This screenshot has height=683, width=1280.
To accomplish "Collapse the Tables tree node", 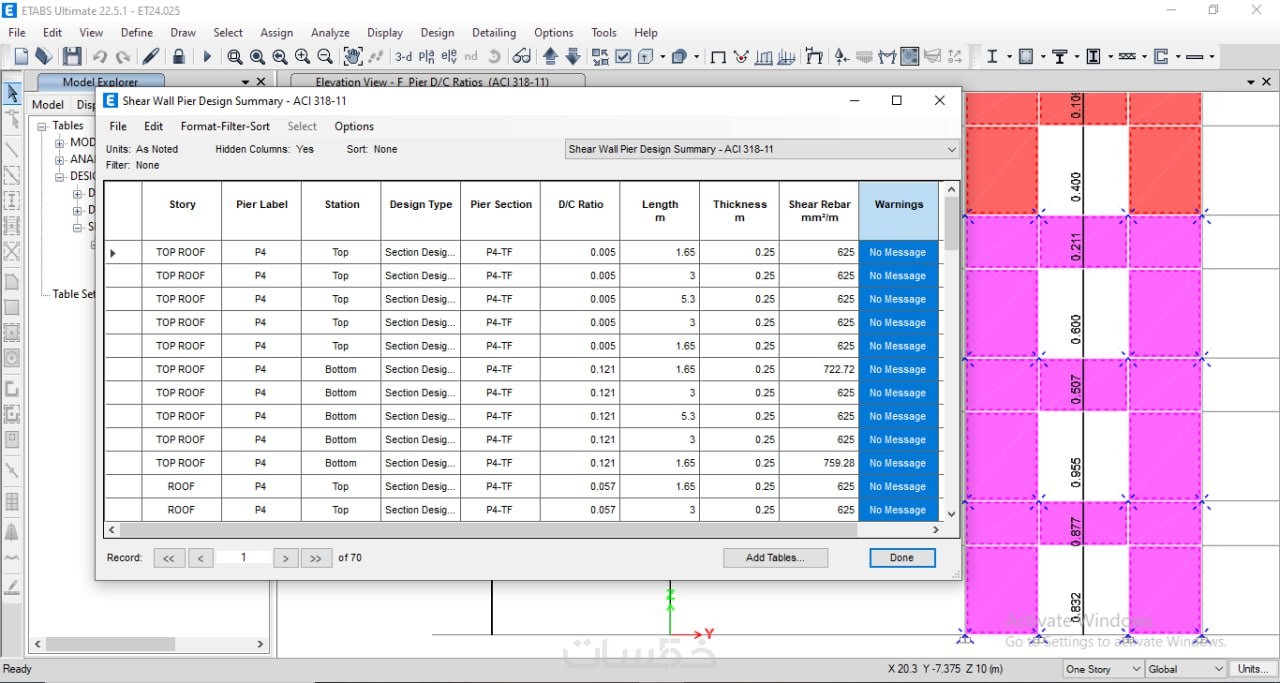I will click(x=43, y=126).
